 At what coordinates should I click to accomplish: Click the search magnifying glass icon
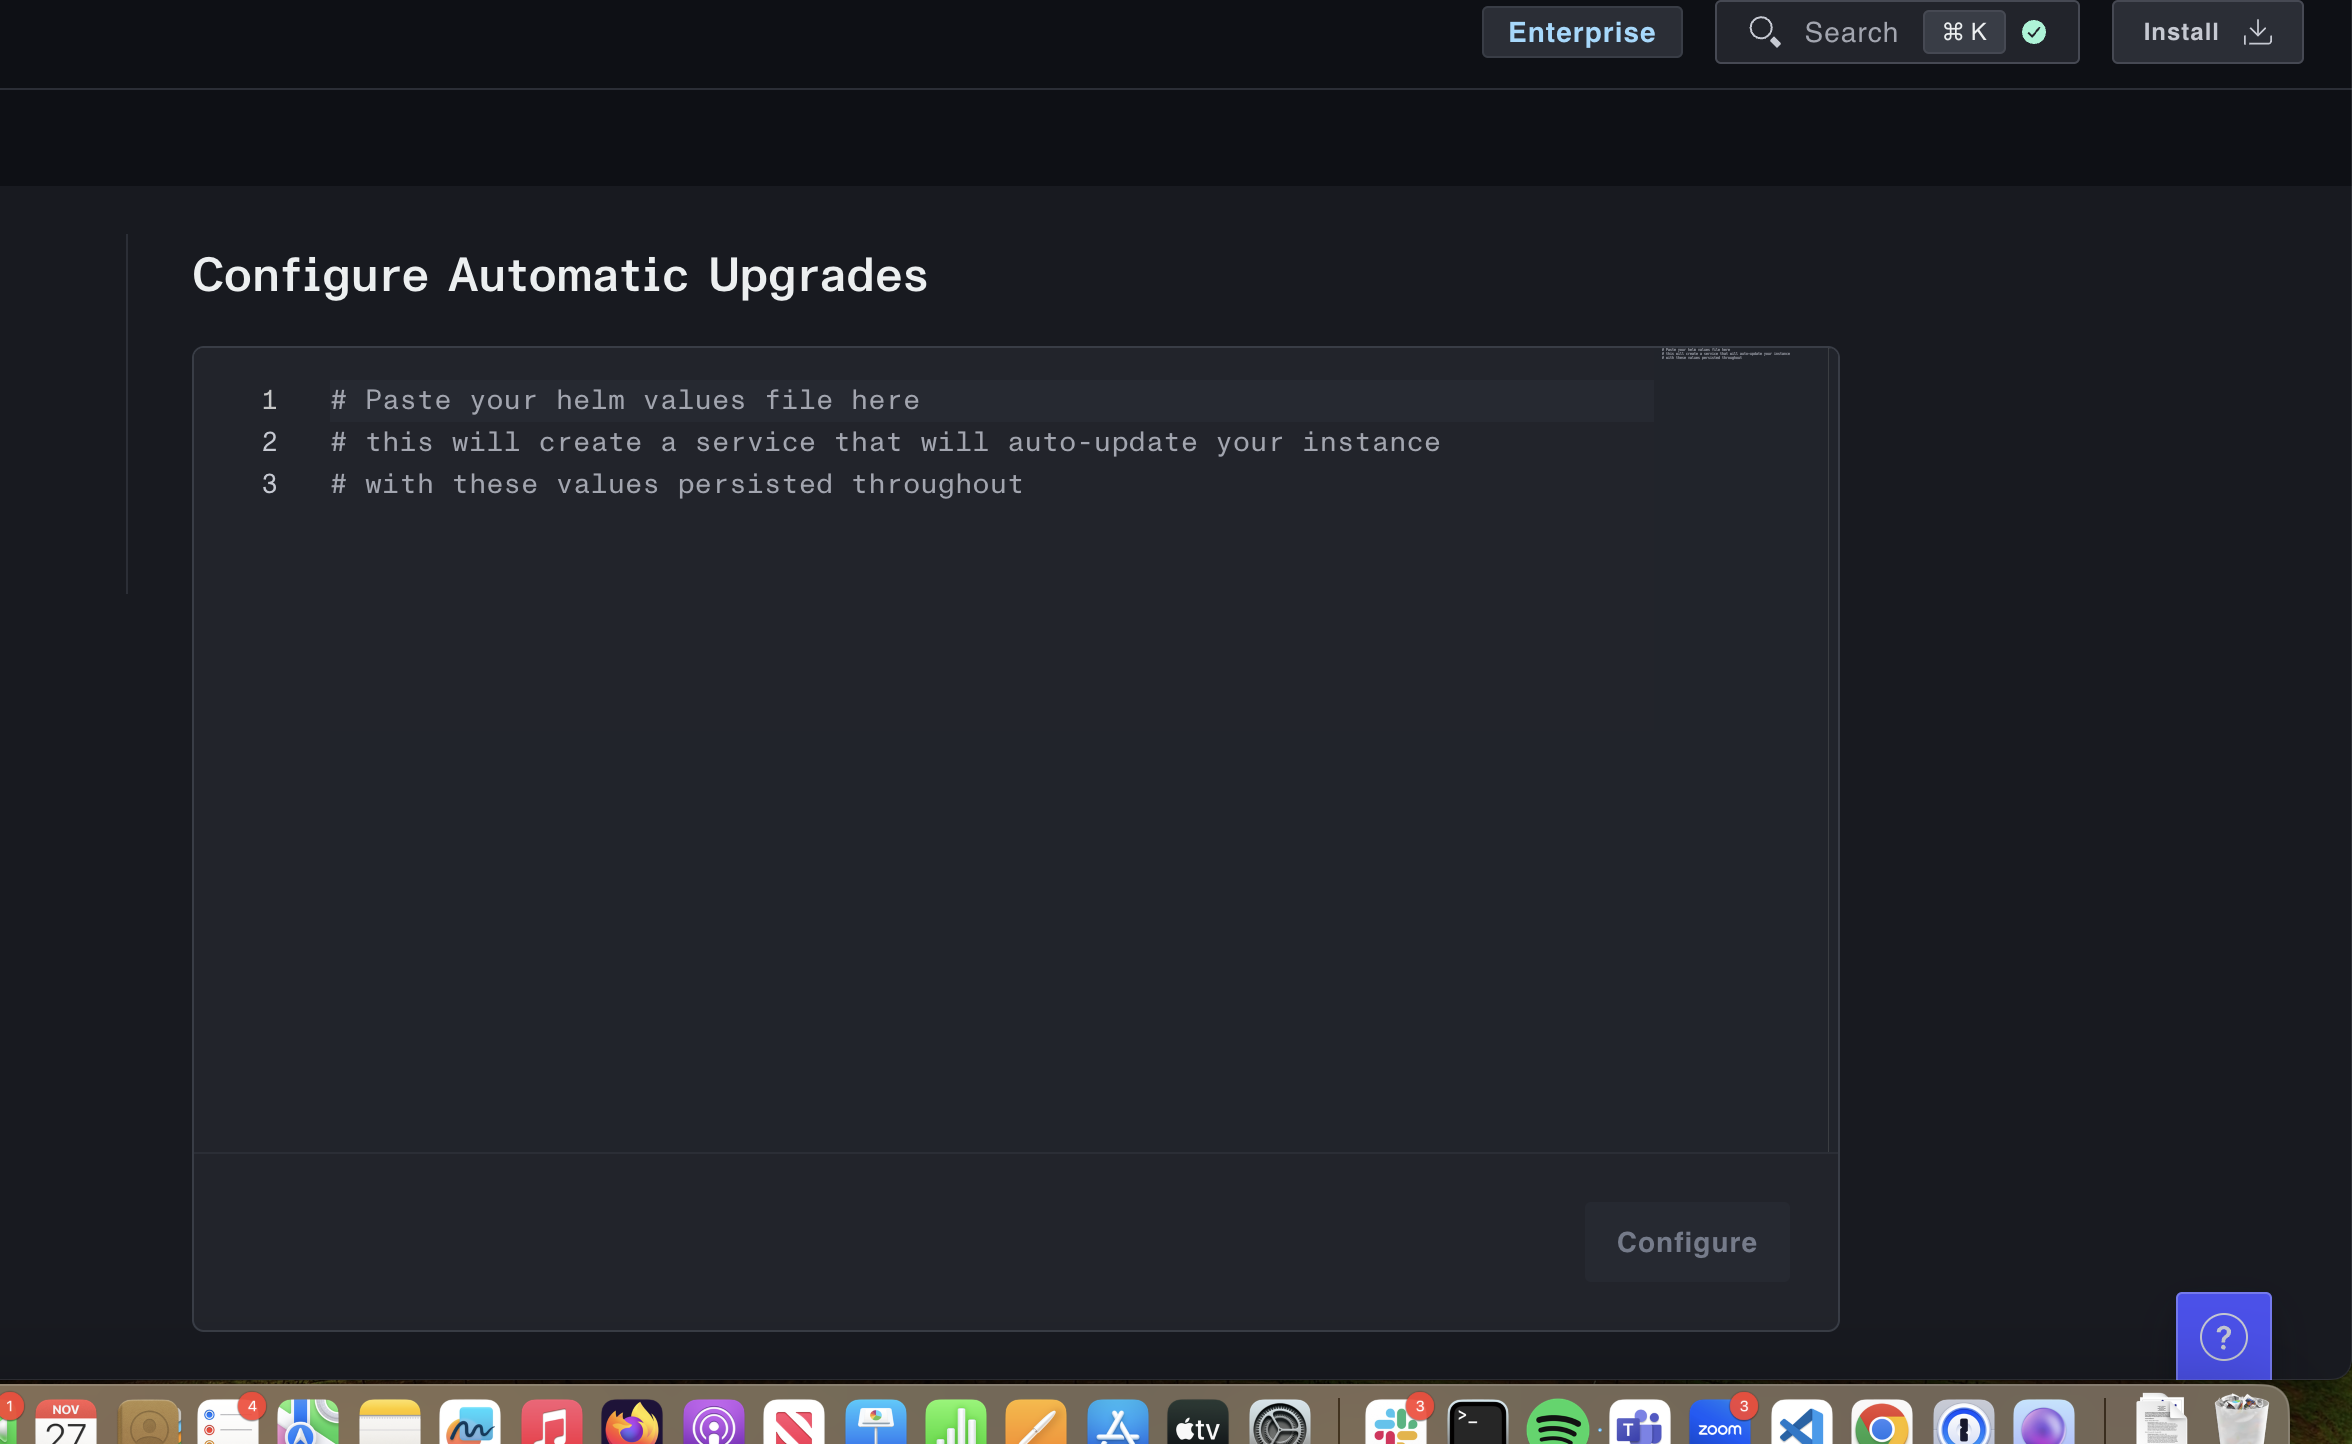pyautogui.click(x=1764, y=32)
